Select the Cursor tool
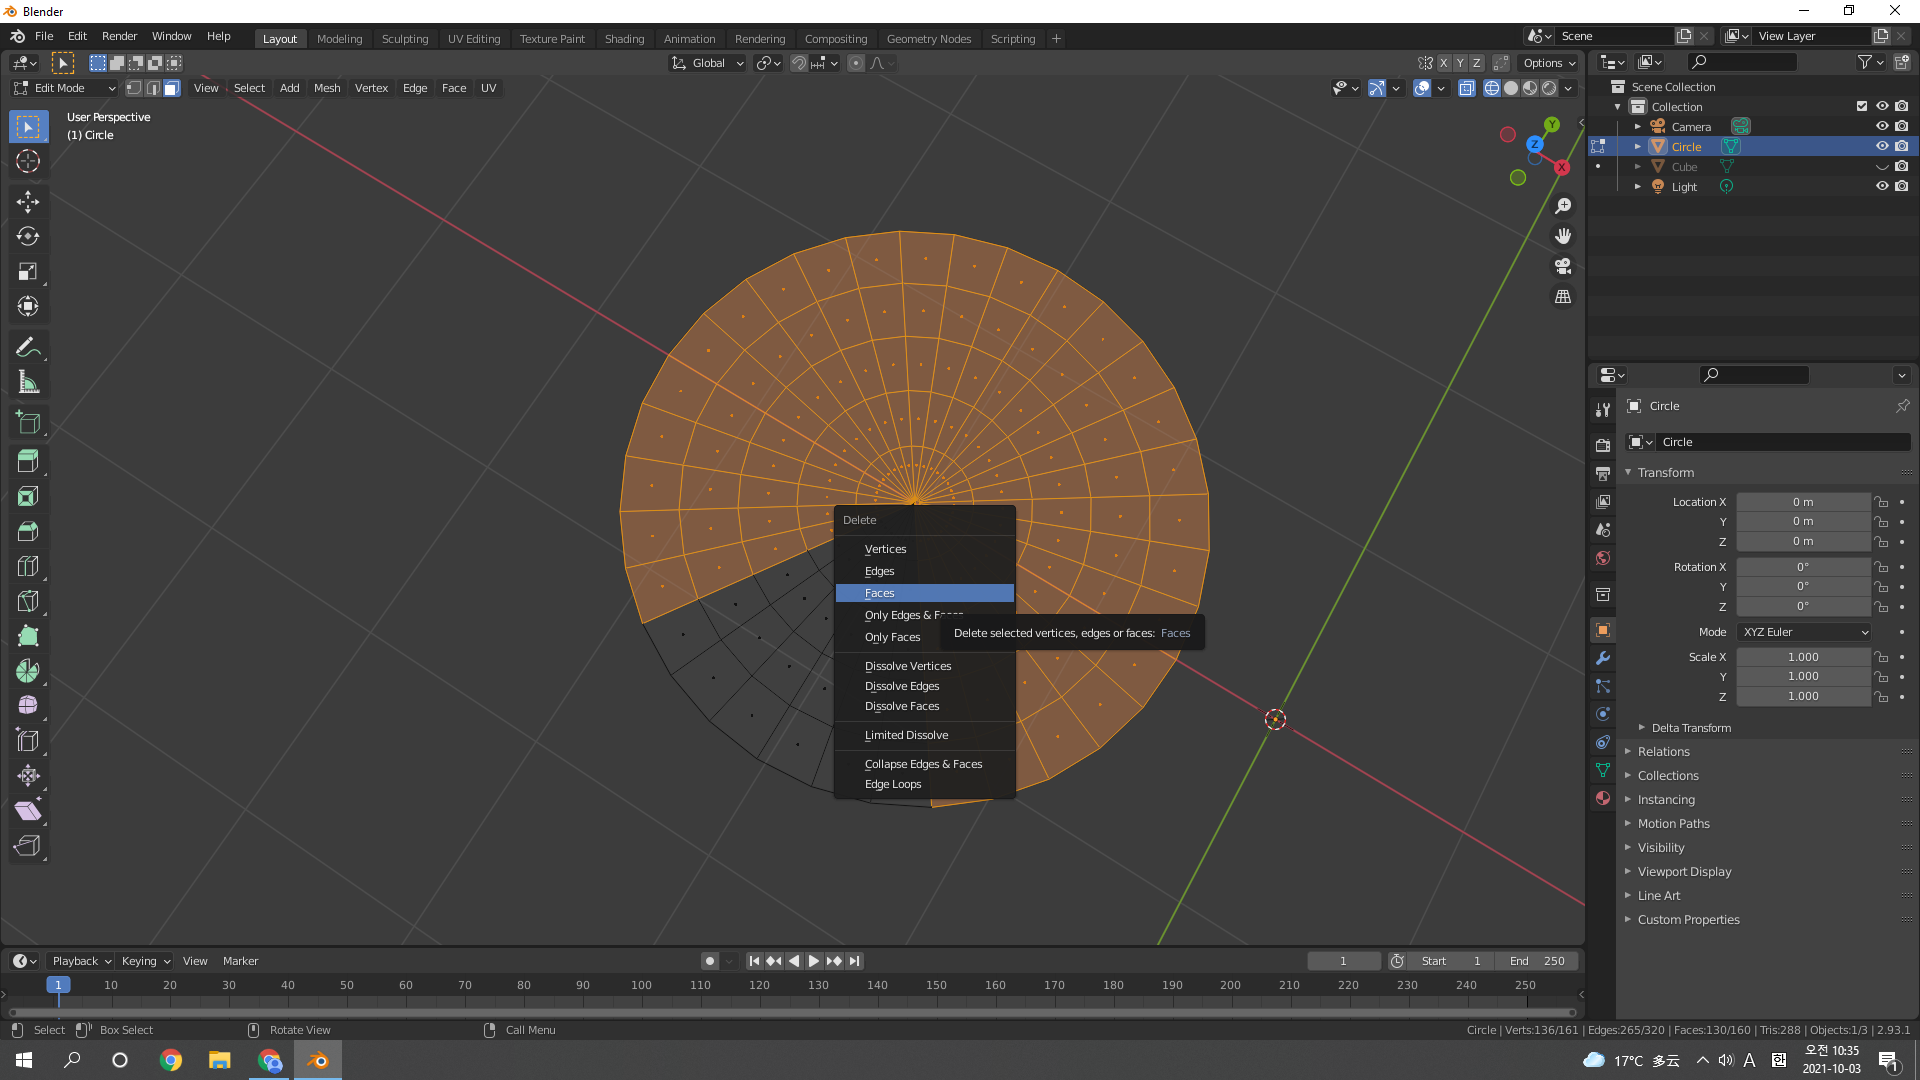The width and height of the screenshot is (1920, 1080). [28, 161]
